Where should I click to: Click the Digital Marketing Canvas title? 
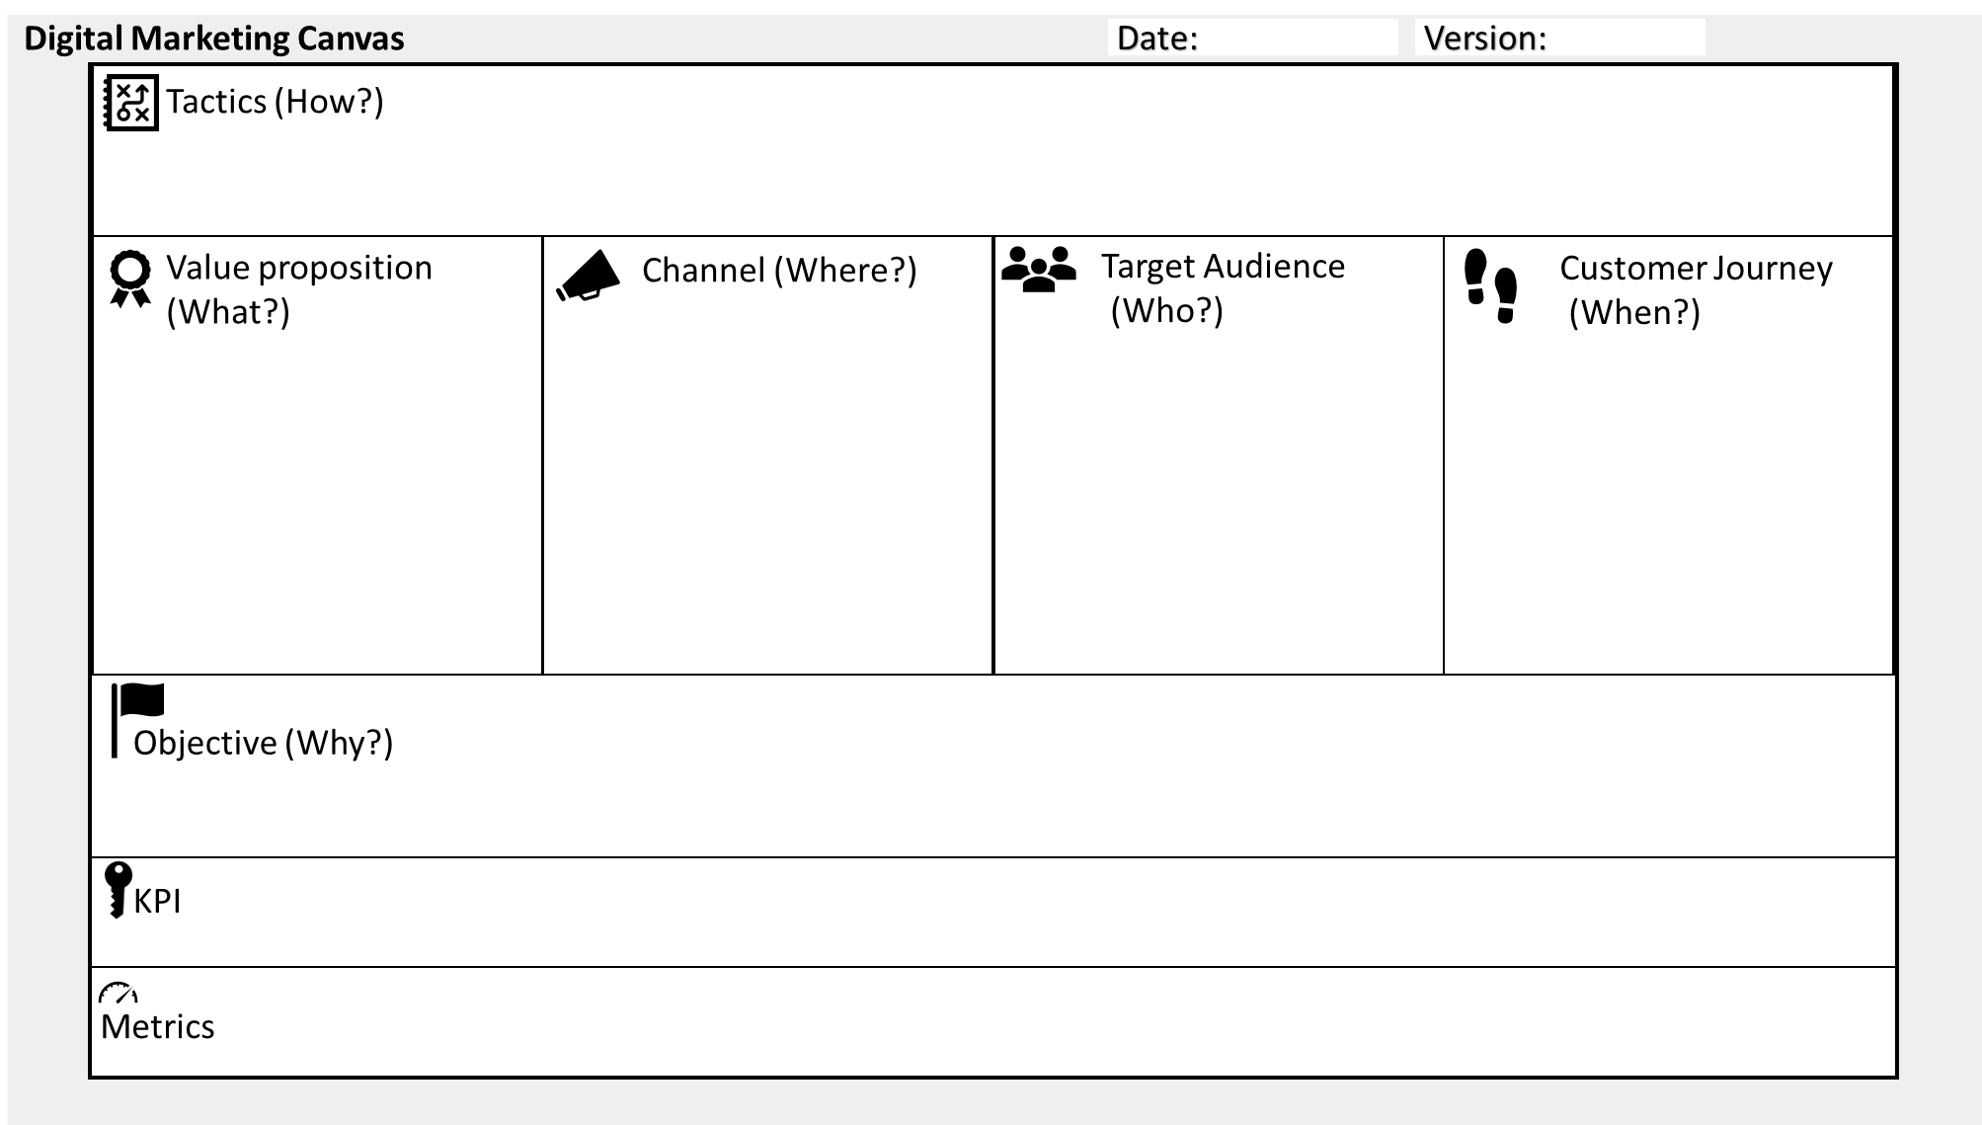click(x=214, y=38)
